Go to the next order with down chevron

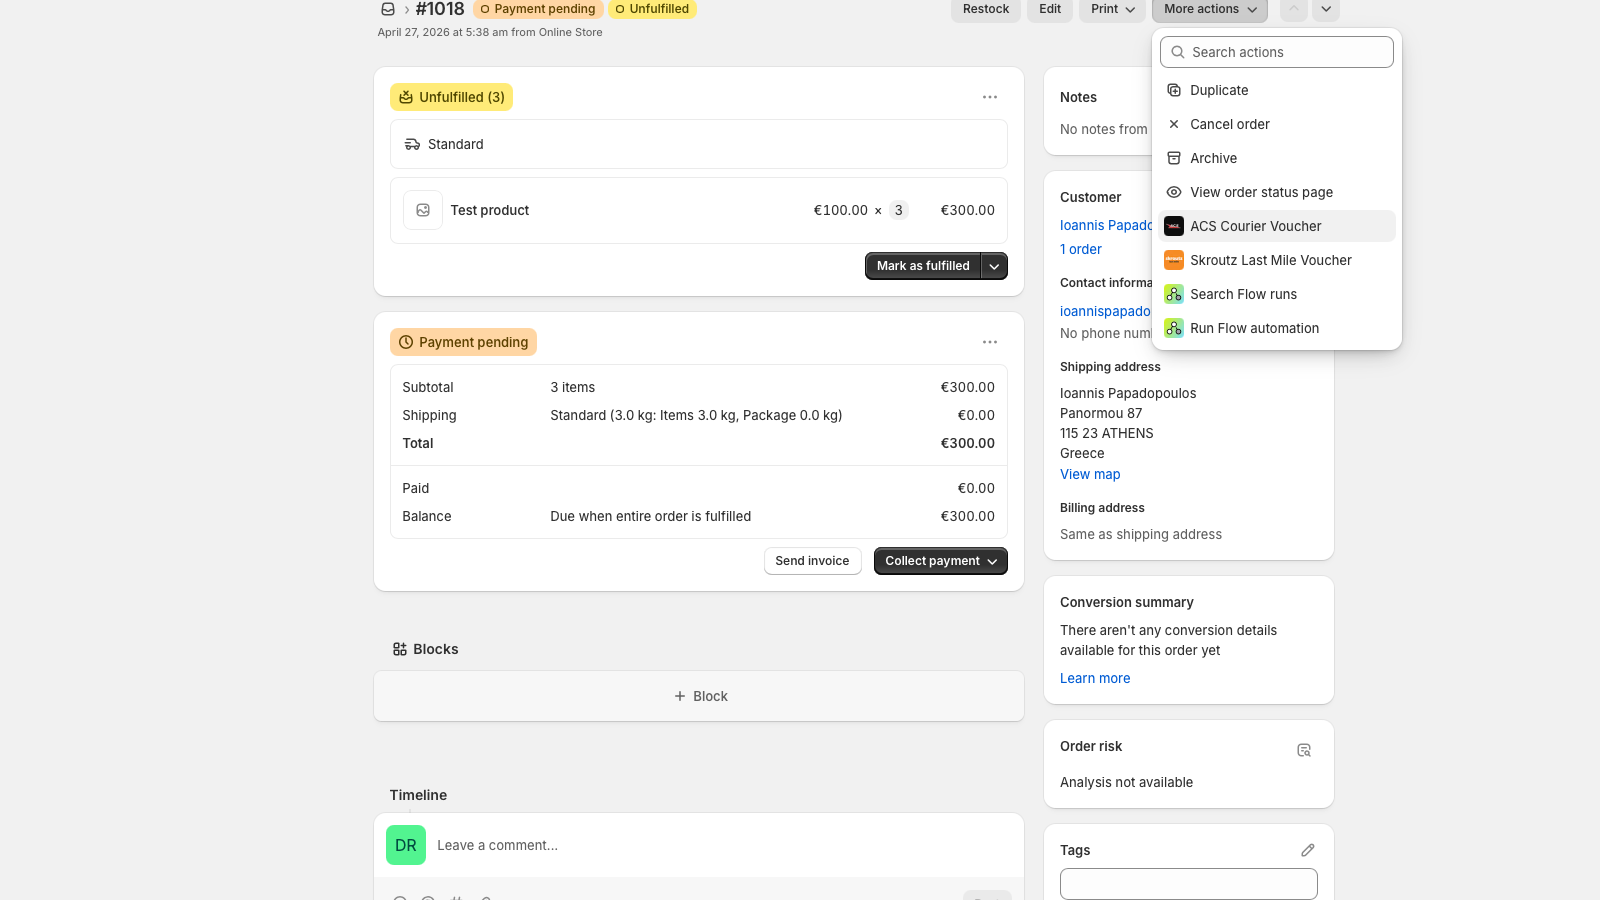tap(1326, 9)
